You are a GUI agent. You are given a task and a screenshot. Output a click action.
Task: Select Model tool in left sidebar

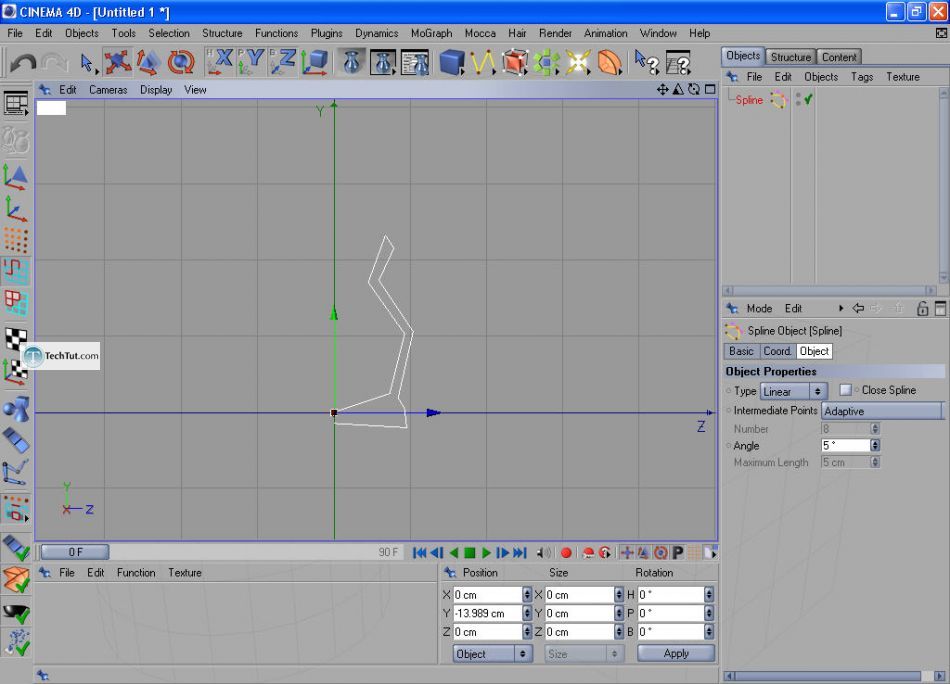(16, 177)
